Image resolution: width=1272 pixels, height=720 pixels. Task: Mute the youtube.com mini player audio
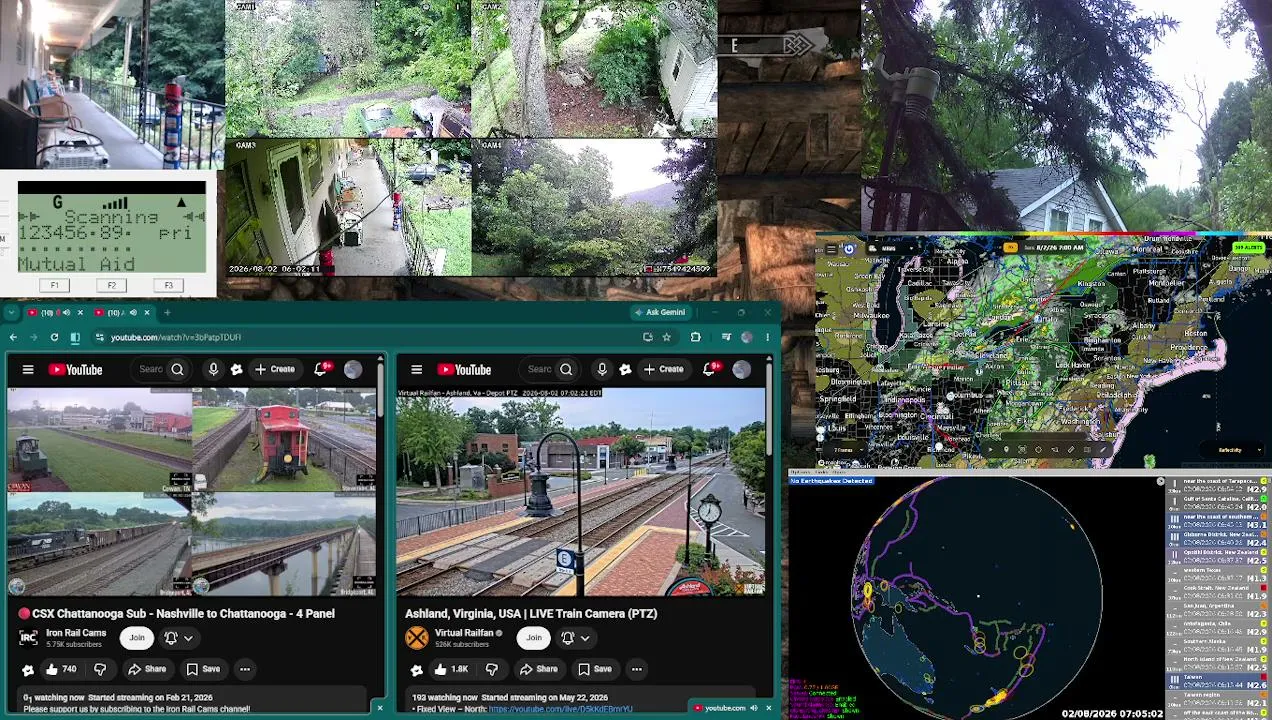point(754,708)
